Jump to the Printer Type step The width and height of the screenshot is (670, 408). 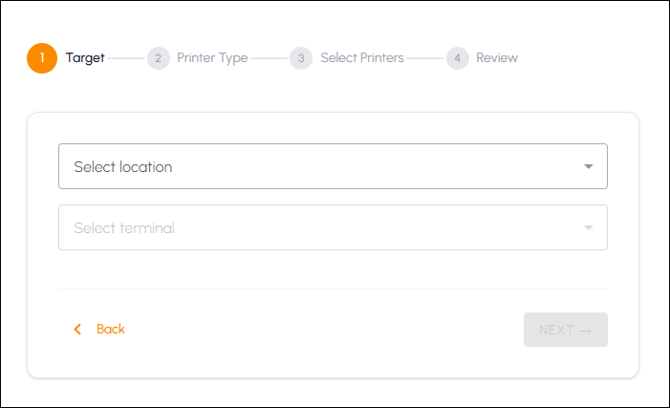click(x=212, y=58)
